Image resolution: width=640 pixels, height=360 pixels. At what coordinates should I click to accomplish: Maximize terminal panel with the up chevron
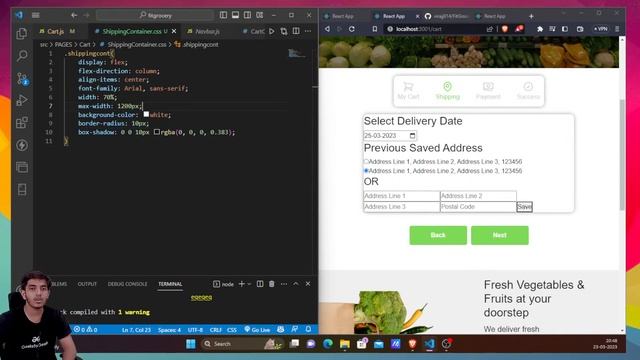coord(296,284)
